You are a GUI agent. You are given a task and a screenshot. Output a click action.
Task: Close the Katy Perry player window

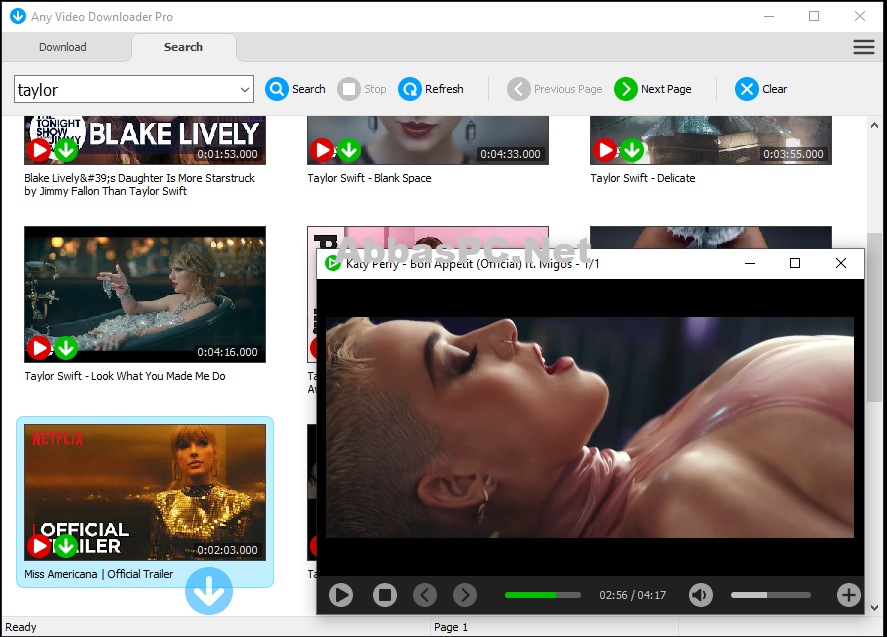point(841,263)
